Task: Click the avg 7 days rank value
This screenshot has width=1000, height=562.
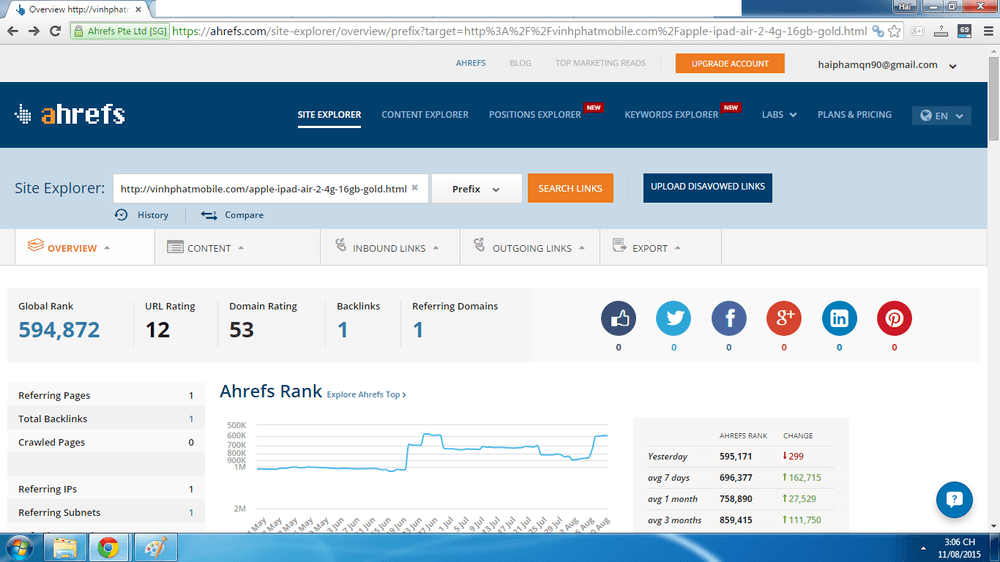Action: click(735, 477)
